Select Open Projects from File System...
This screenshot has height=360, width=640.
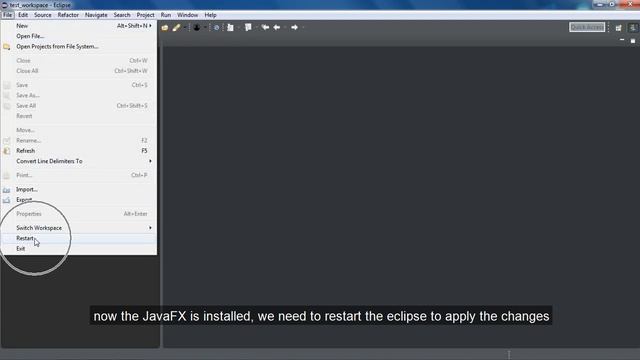click(x=79, y=47)
